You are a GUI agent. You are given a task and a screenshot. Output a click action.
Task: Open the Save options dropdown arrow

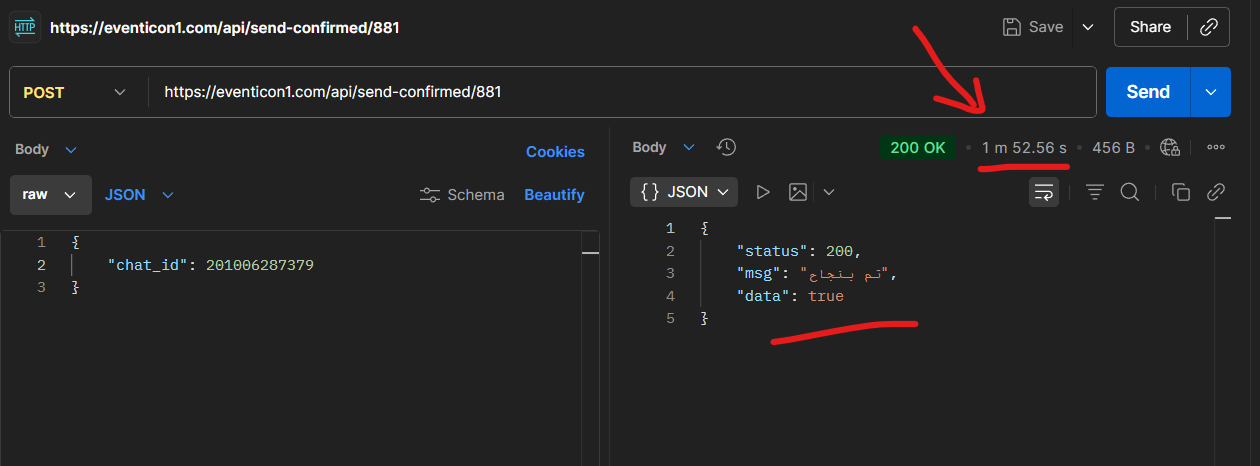pos(1088,27)
